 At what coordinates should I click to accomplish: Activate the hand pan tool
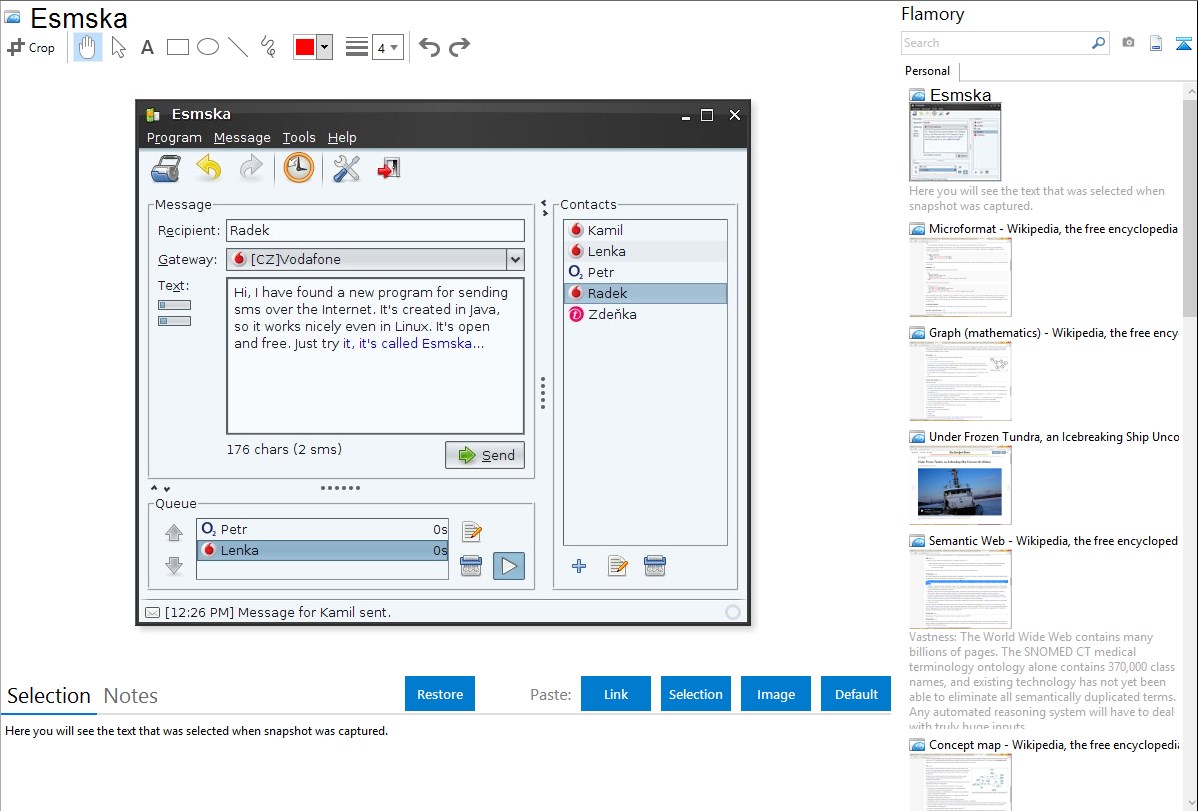pyautogui.click(x=88, y=47)
